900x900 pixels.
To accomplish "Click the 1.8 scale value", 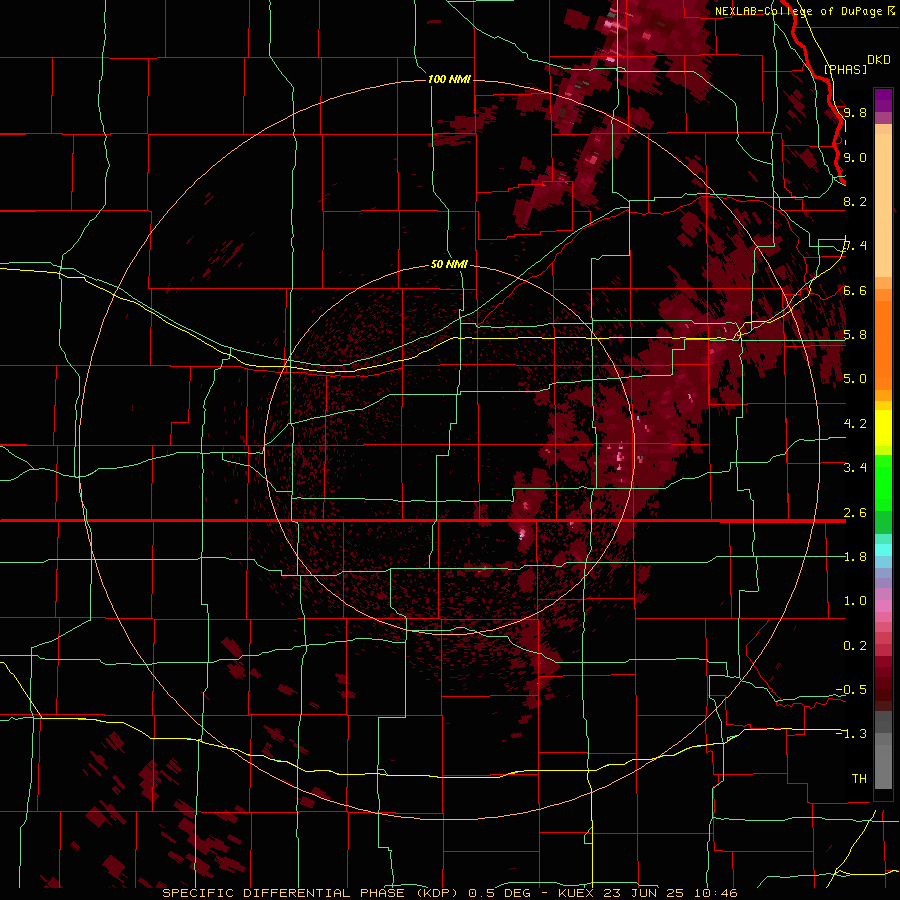I will tap(855, 557).
